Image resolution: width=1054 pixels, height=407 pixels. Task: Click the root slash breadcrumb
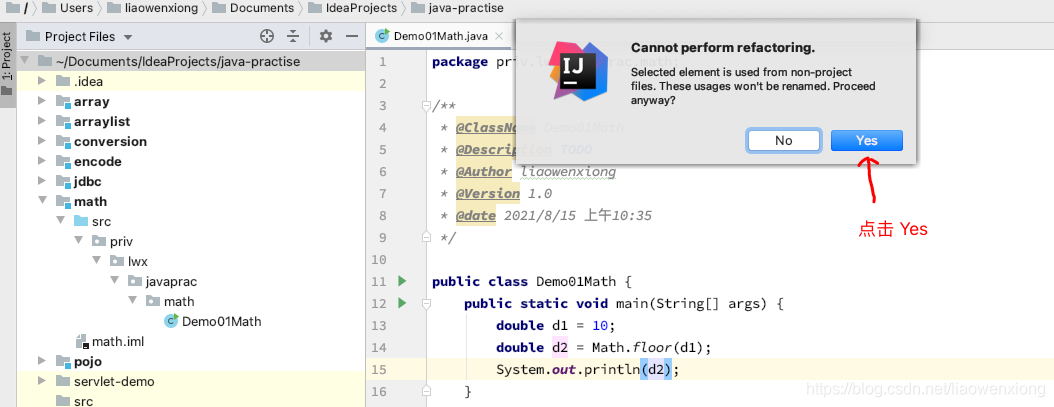17,8
